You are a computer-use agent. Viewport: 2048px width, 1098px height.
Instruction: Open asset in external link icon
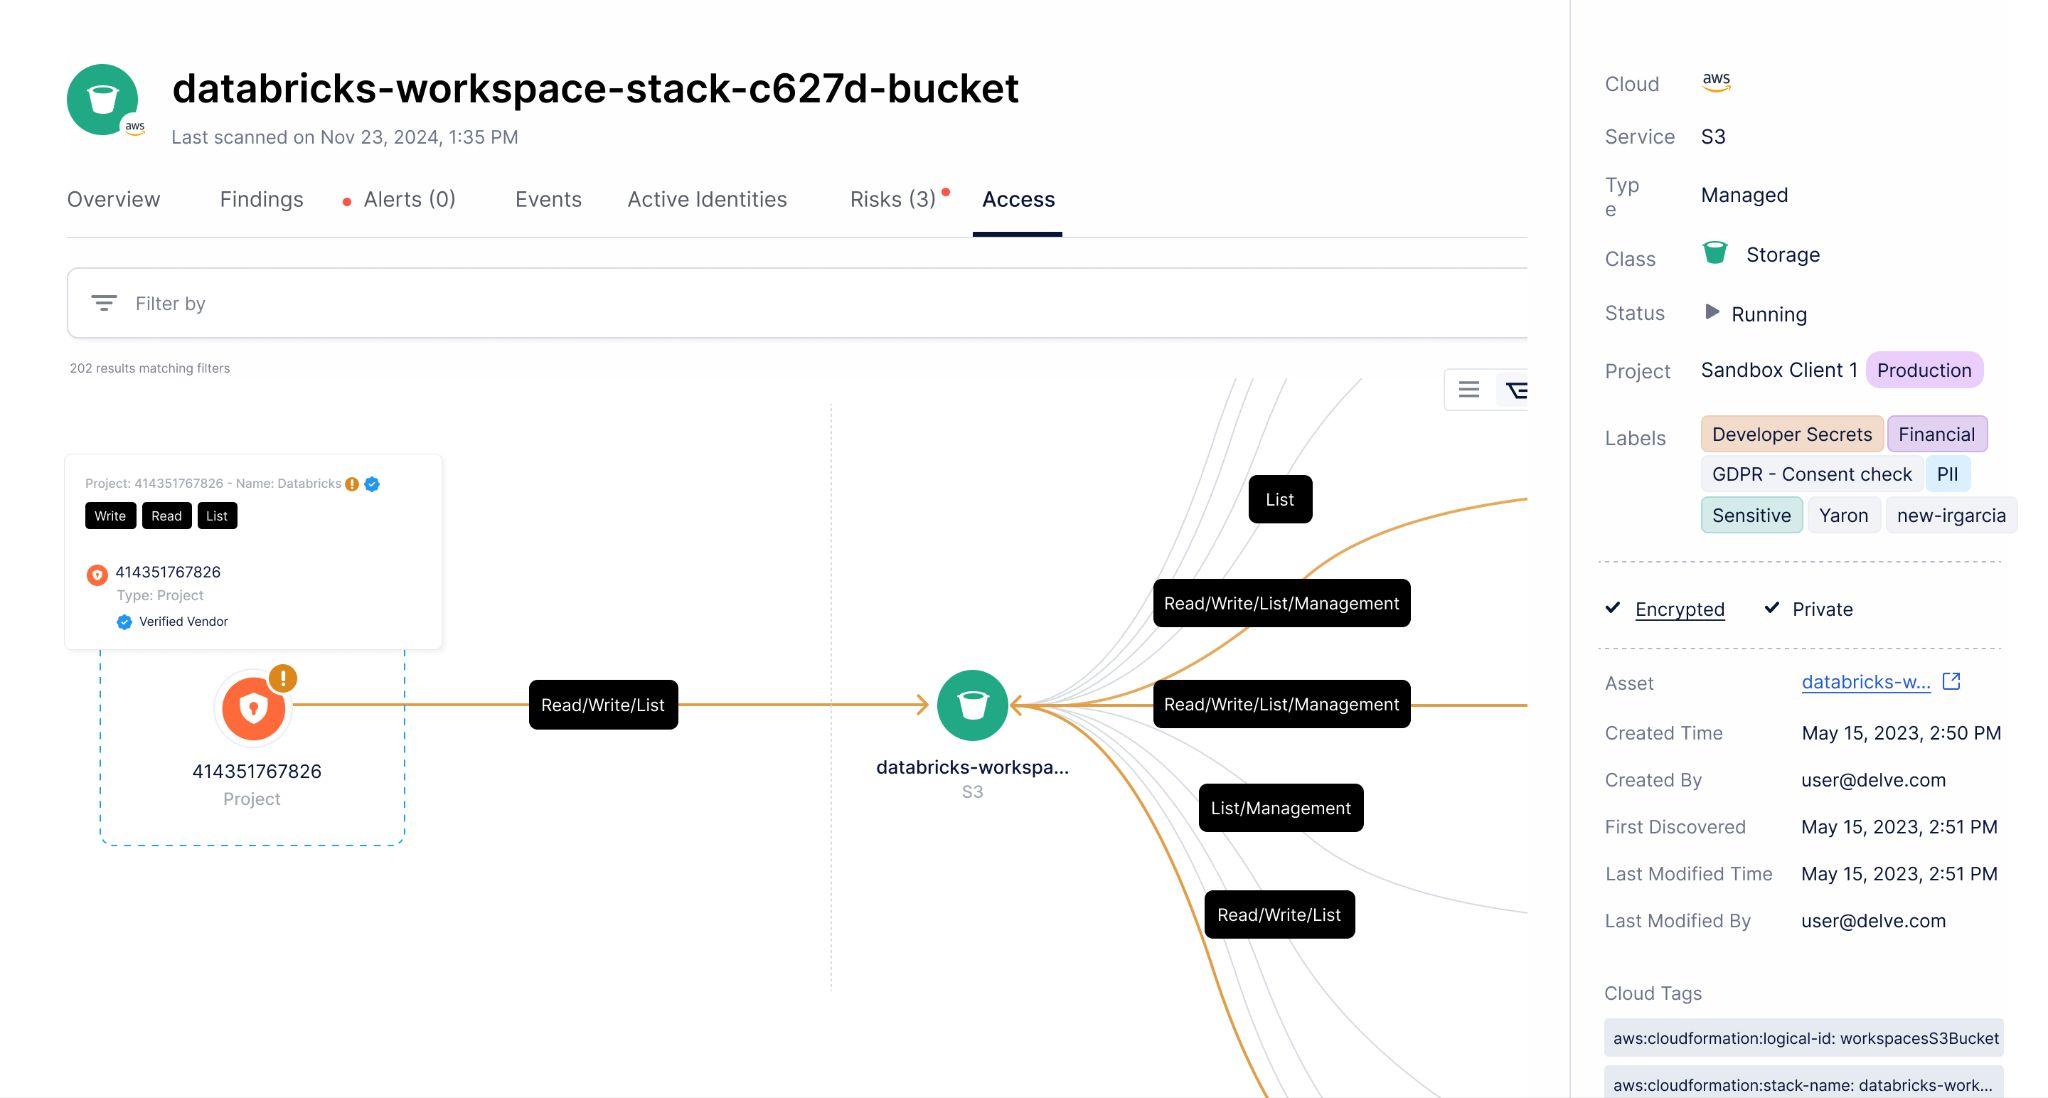click(x=1951, y=681)
